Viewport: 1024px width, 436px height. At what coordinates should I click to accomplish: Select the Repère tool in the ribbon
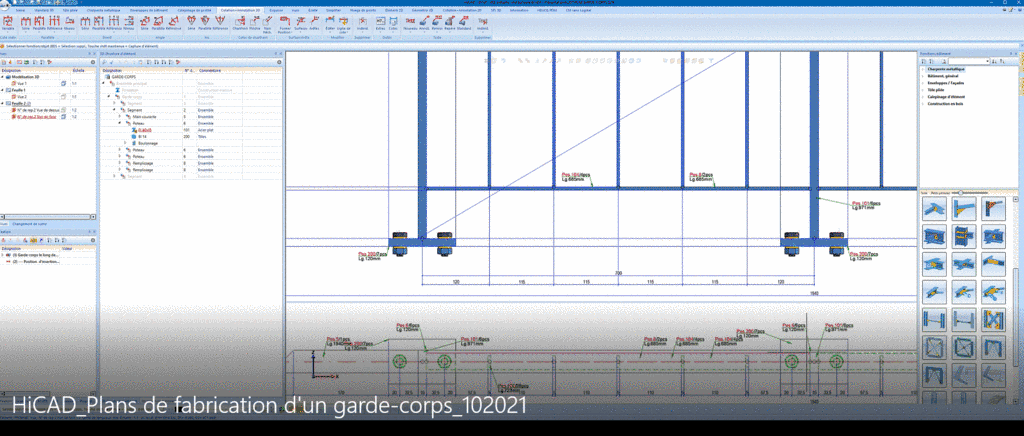(450, 23)
